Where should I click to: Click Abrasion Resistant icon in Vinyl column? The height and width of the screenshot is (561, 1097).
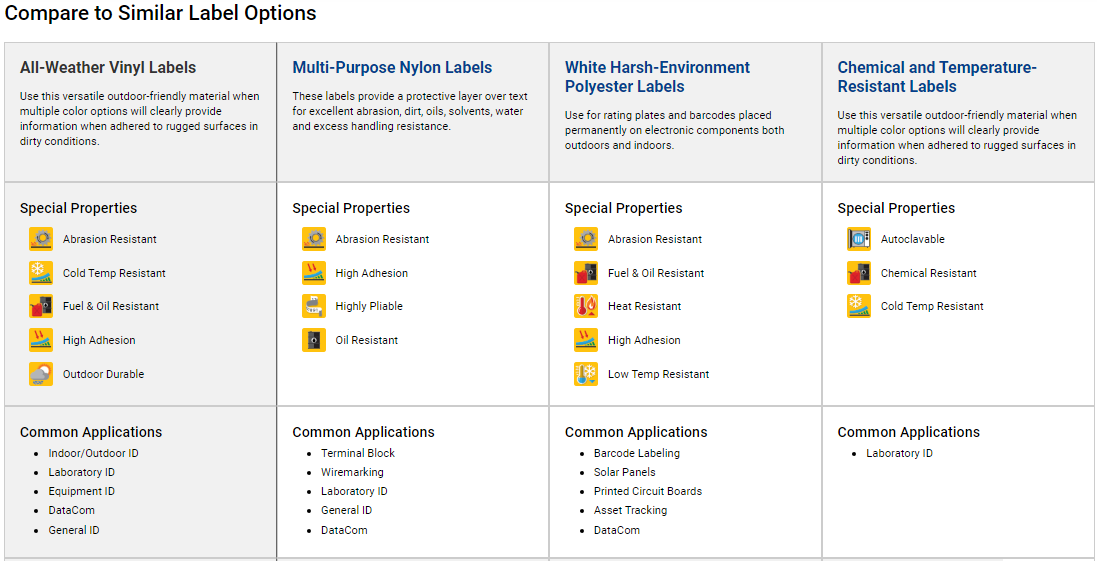click(41, 239)
